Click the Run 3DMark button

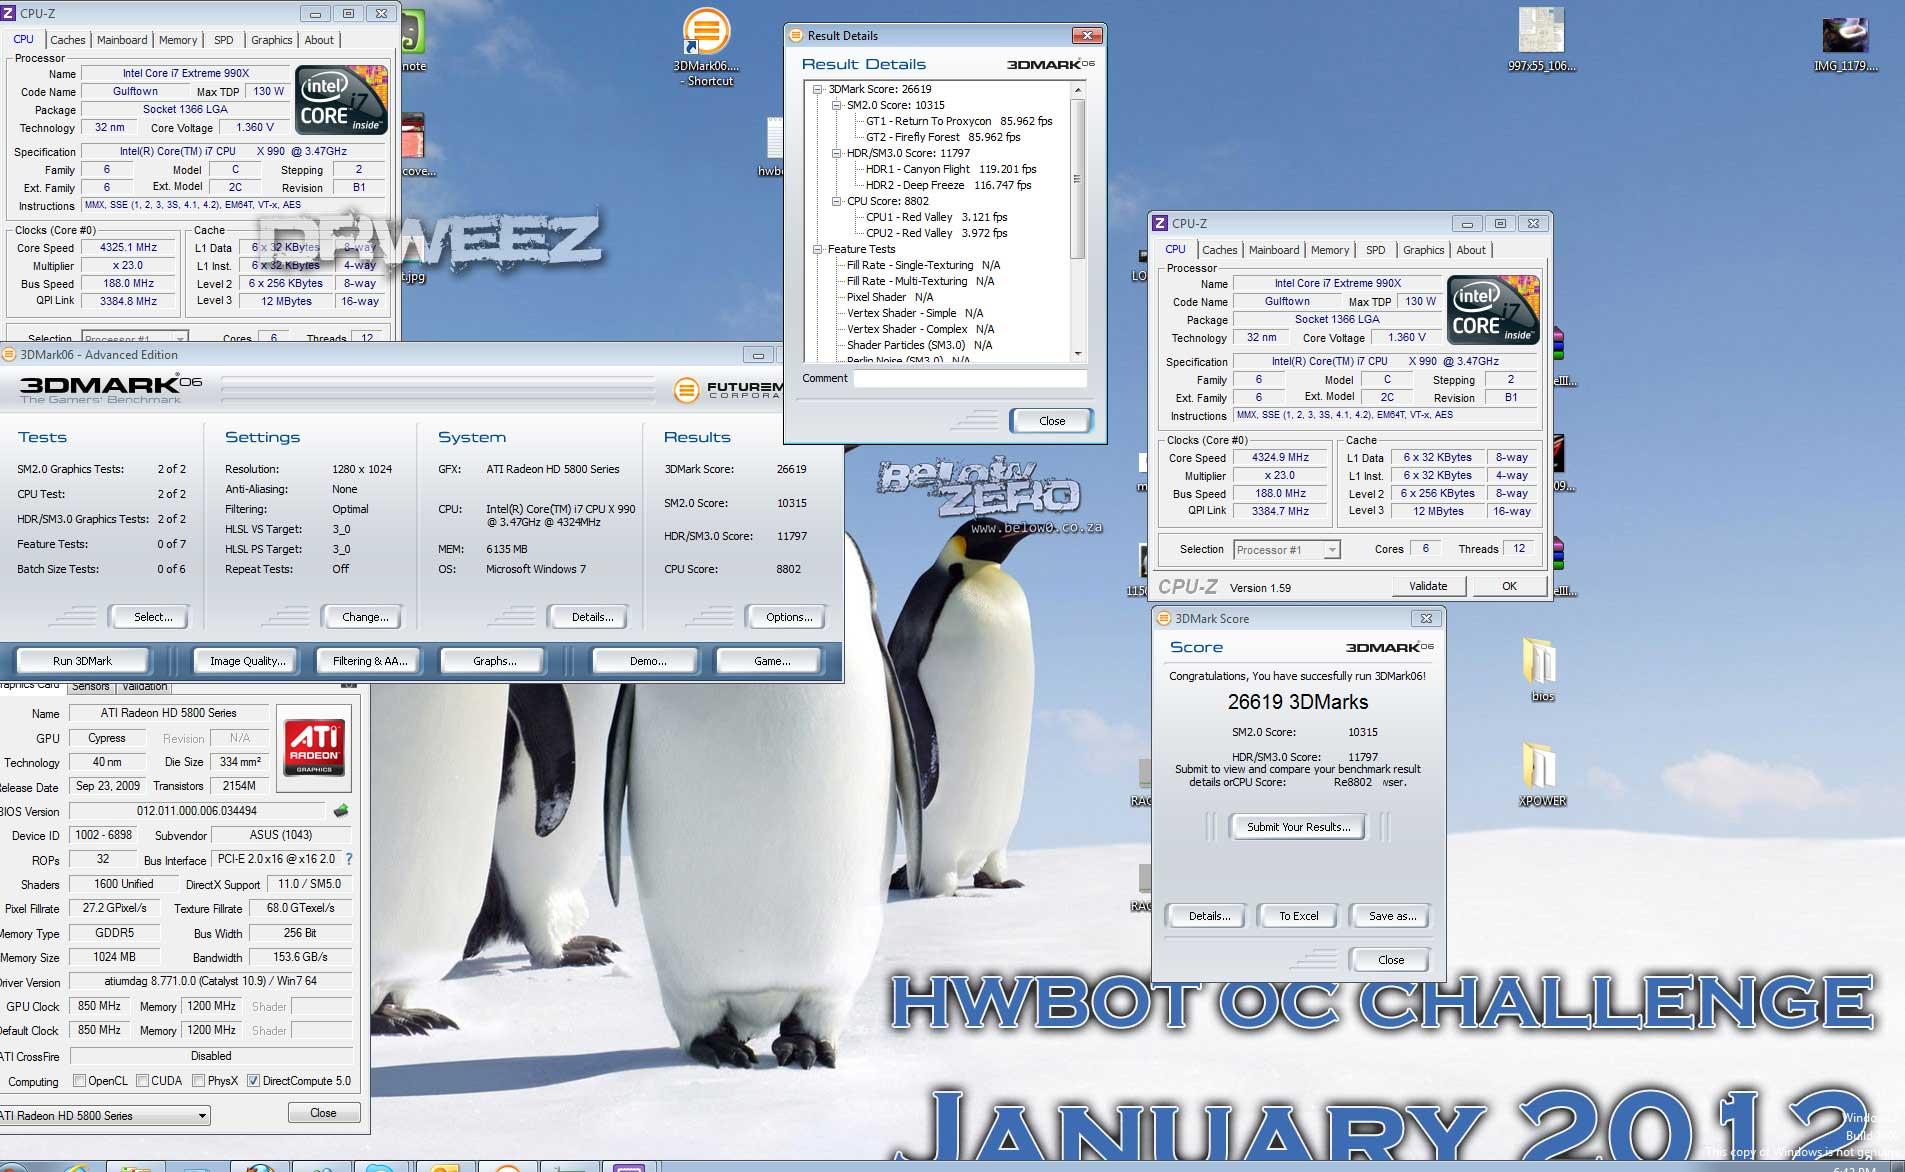click(x=82, y=661)
